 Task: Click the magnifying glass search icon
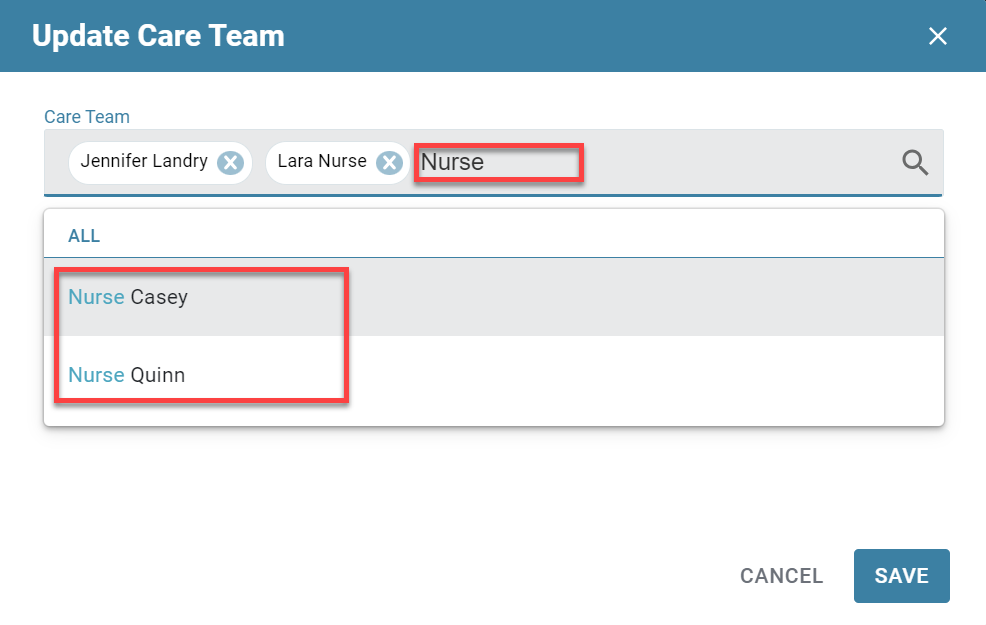pos(915,162)
